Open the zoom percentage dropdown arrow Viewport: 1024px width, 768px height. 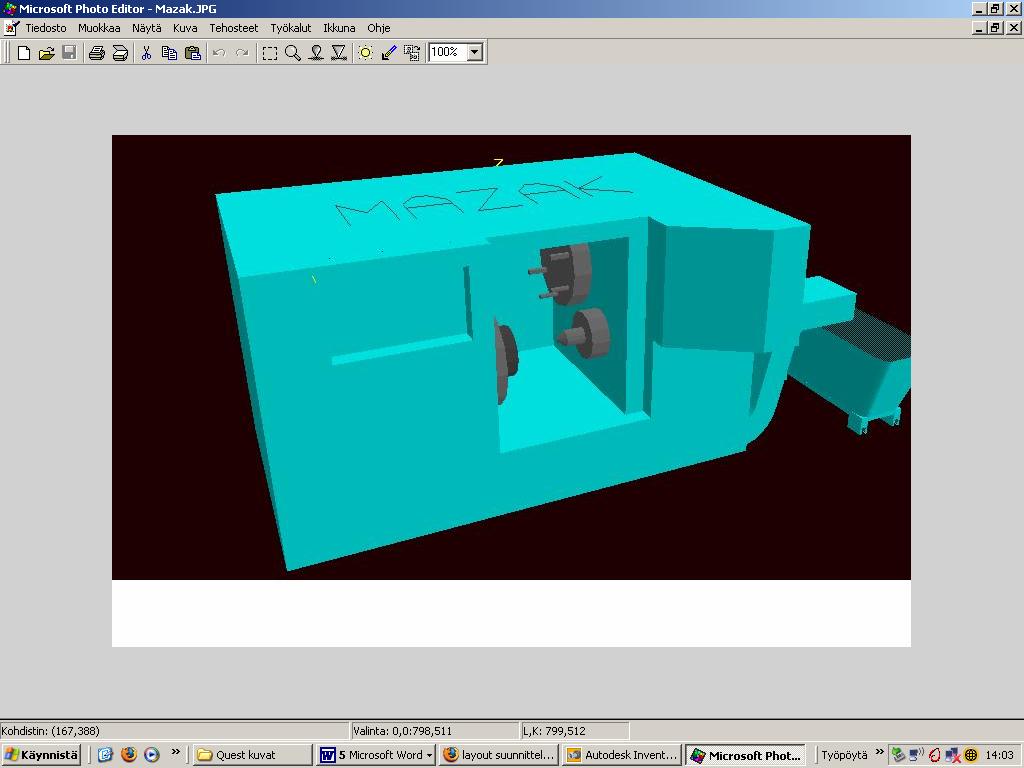(475, 52)
